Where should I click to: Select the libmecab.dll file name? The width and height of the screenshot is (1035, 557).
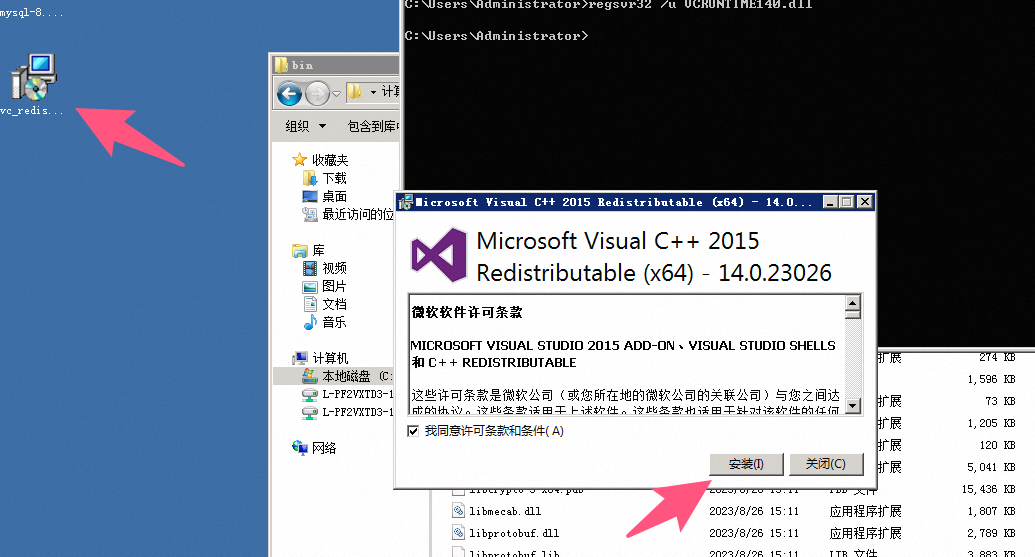click(x=505, y=511)
